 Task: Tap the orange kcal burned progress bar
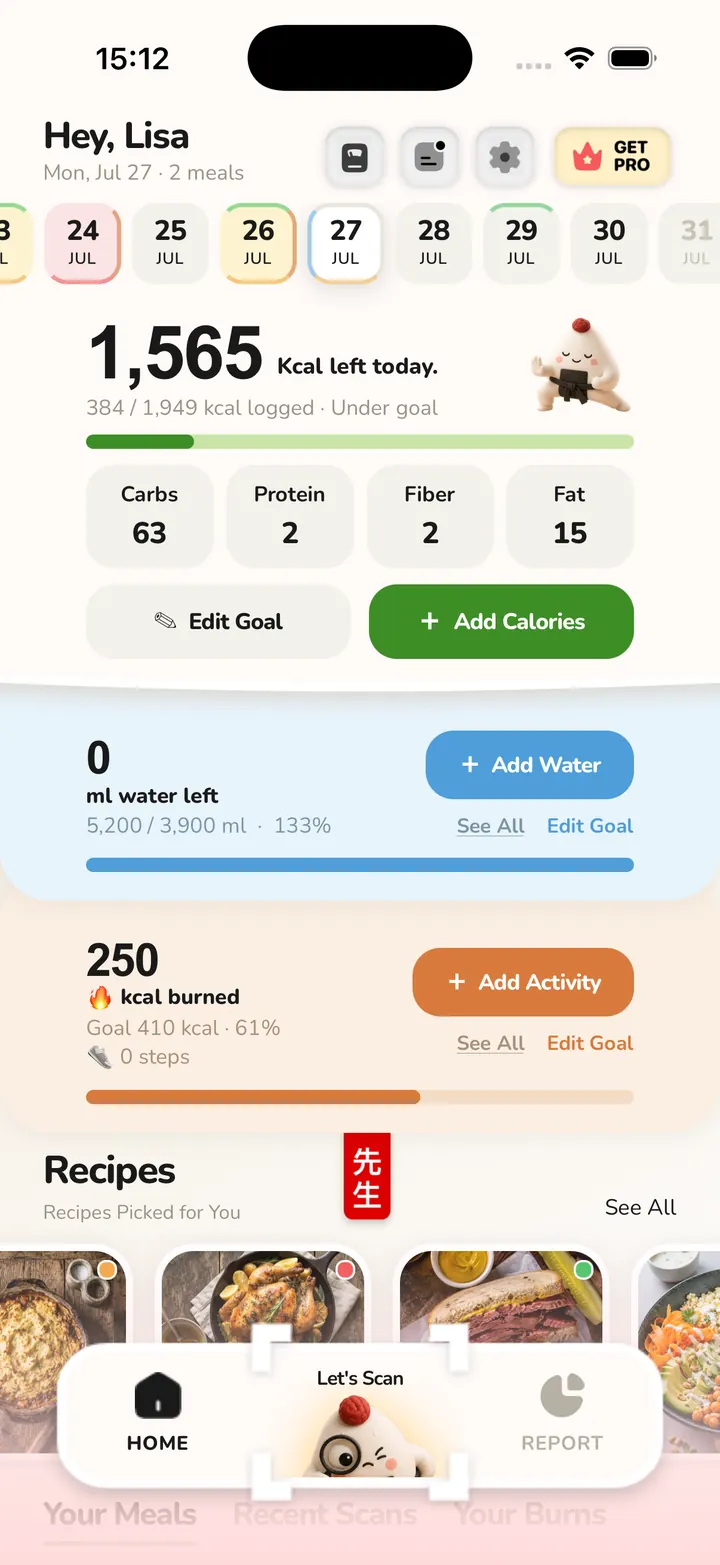(360, 1097)
